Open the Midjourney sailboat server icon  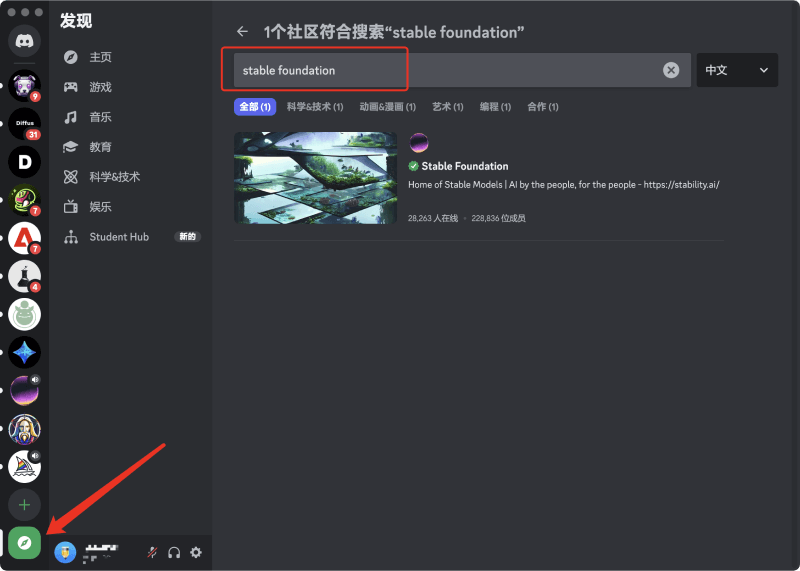(24, 466)
